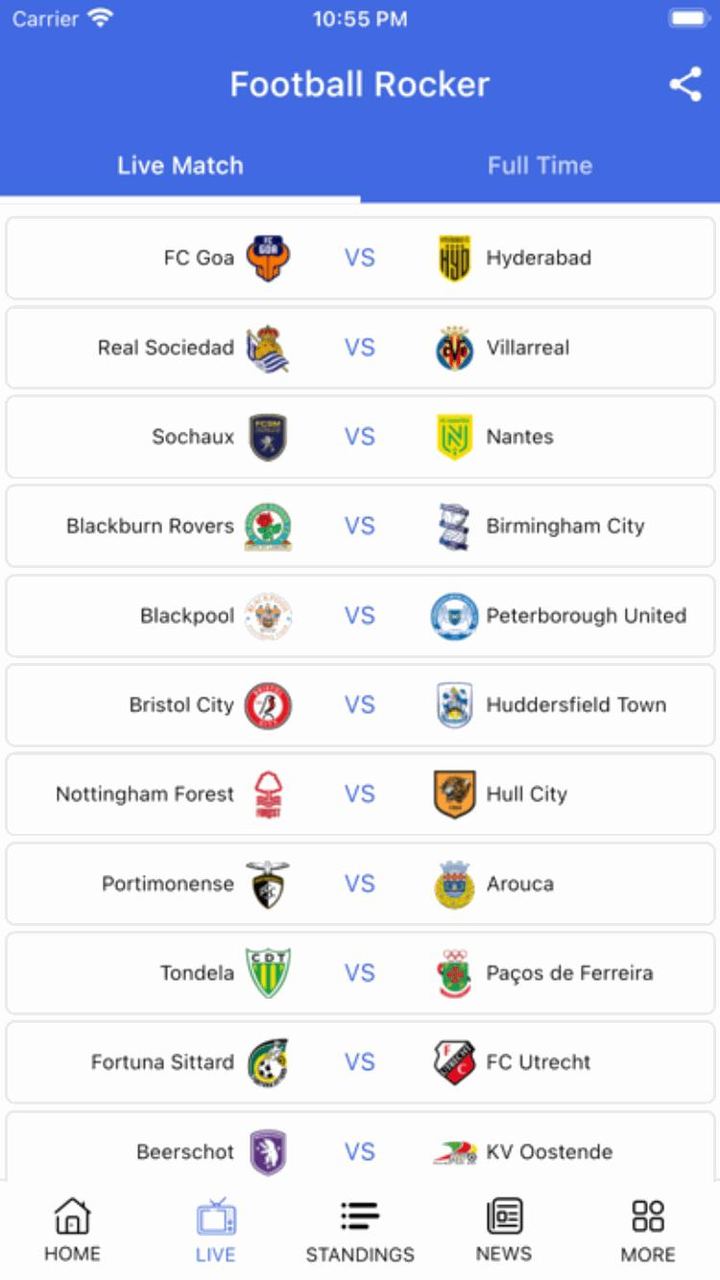
Task: Tap the Hyderabad team crest
Action: 454,258
